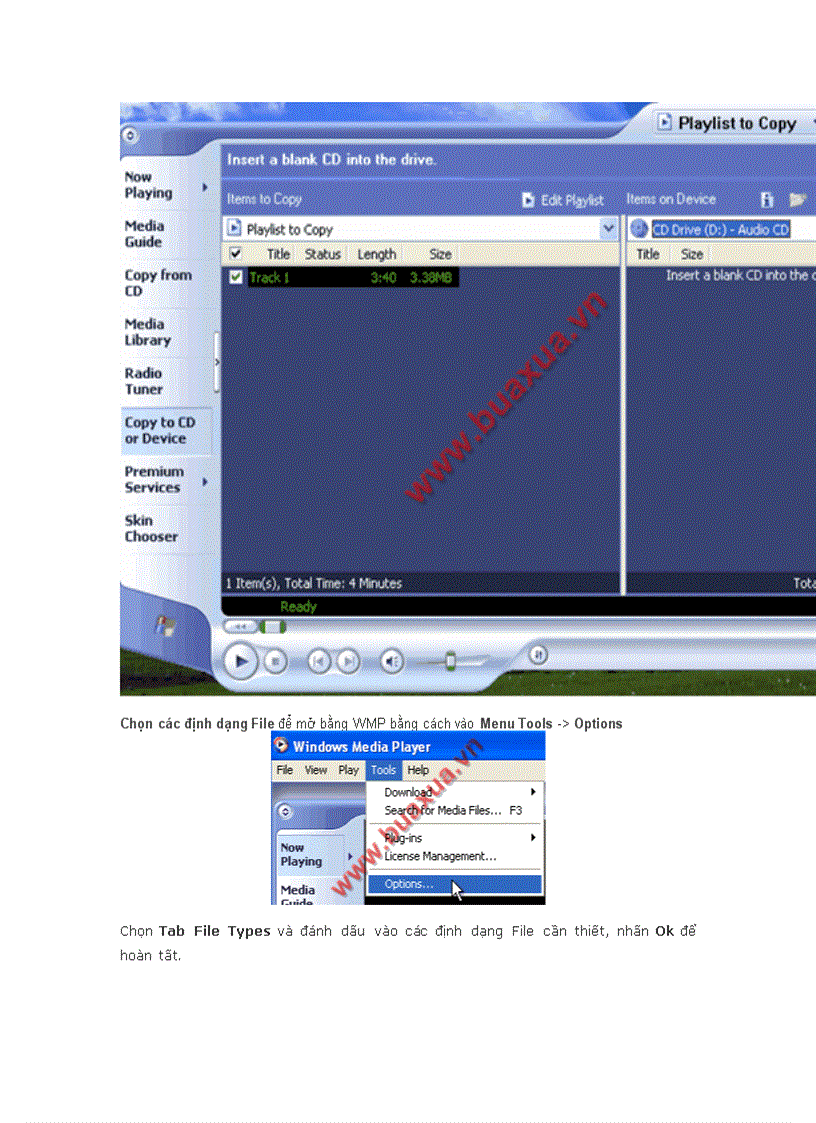Mute the audio with the speaker icon

tap(392, 661)
